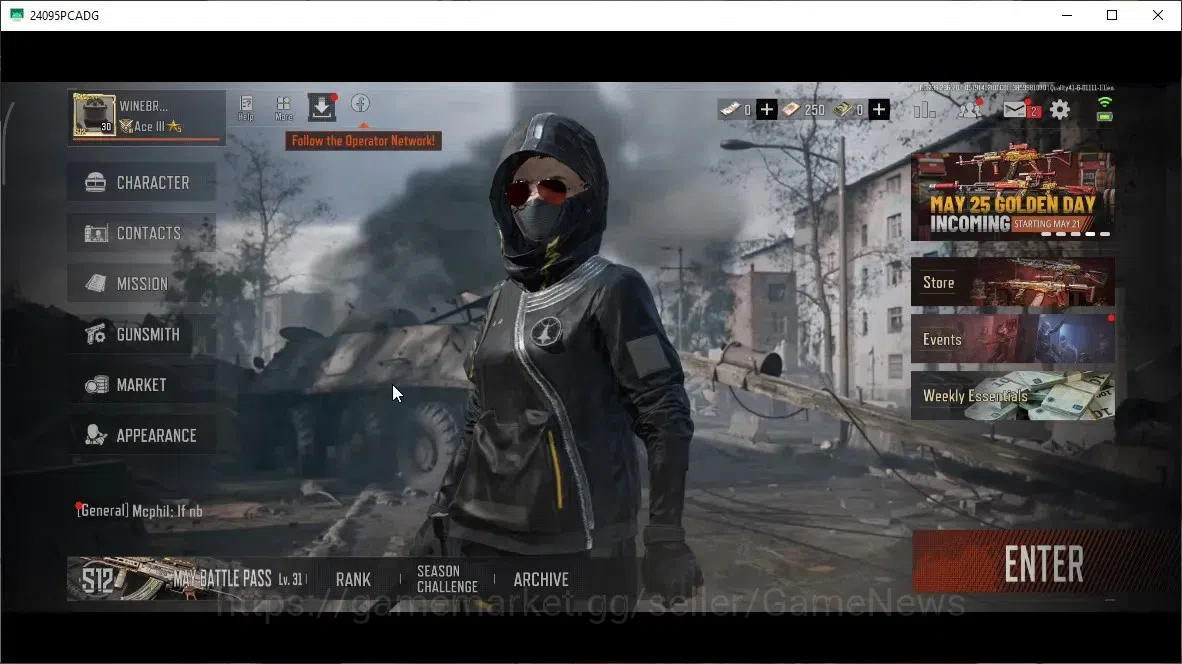Open the General chat message
Image resolution: width=1182 pixels, height=664 pixels.
(x=139, y=511)
